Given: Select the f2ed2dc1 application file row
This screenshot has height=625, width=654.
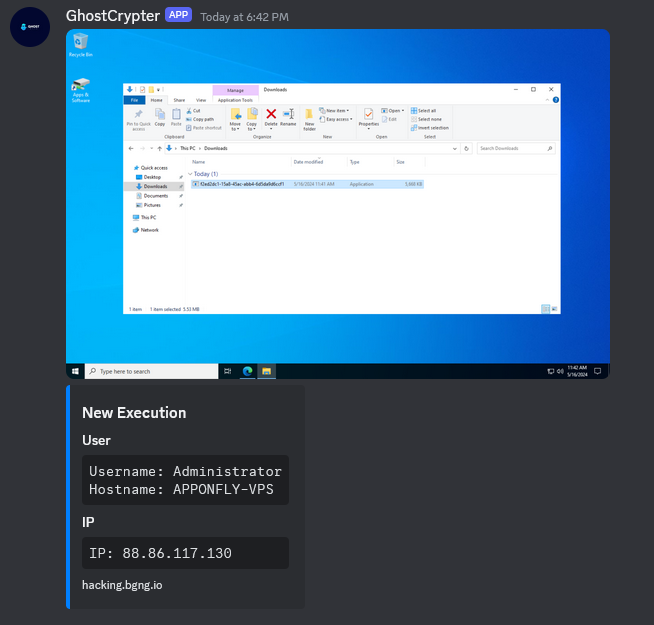Looking at the screenshot, I should (x=307, y=184).
